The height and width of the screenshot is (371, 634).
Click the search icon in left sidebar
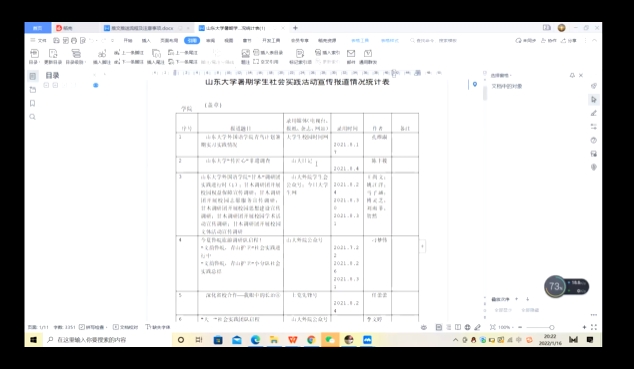coord(33,117)
